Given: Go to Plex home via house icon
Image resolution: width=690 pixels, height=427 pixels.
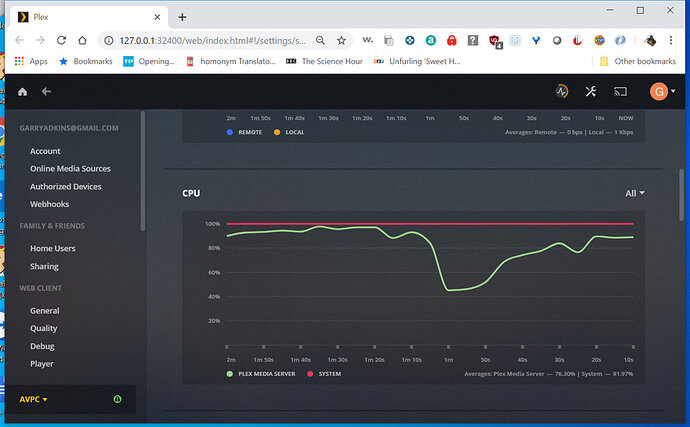Looking at the screenshot, I should pyautogui.click(x=22, y=92).
